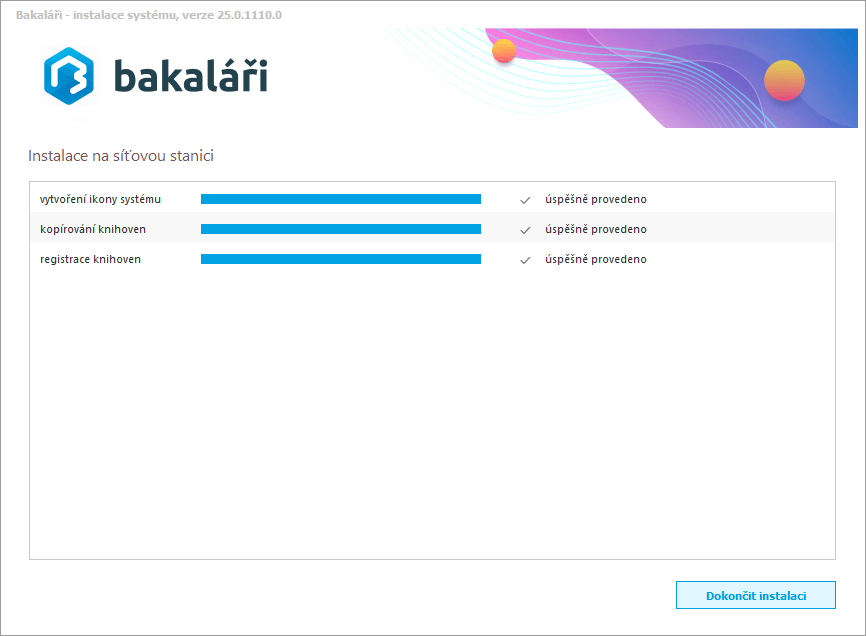Select the registrace knihoven step label

90,259
